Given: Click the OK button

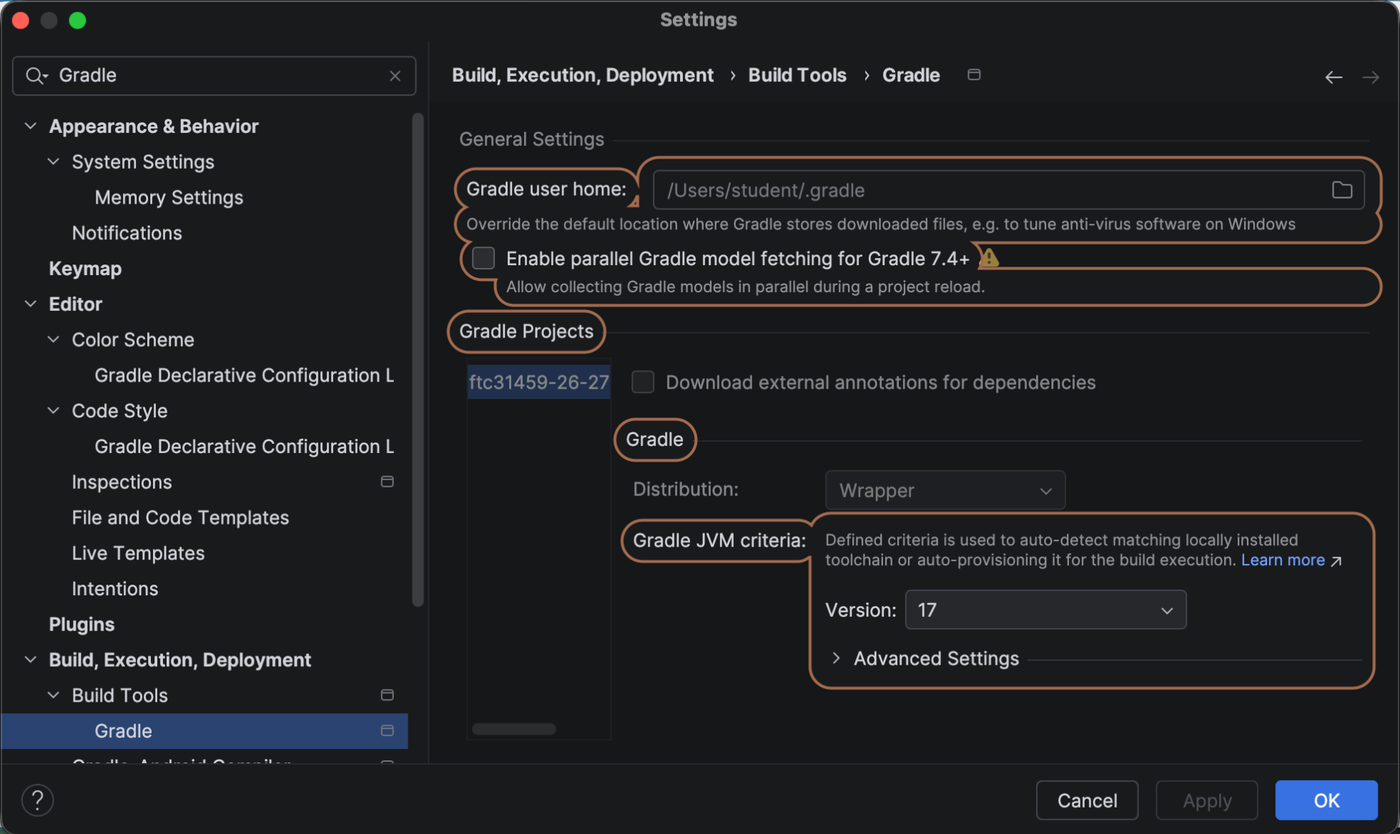Looking at the screenshot, I should tap(1326, 800).
